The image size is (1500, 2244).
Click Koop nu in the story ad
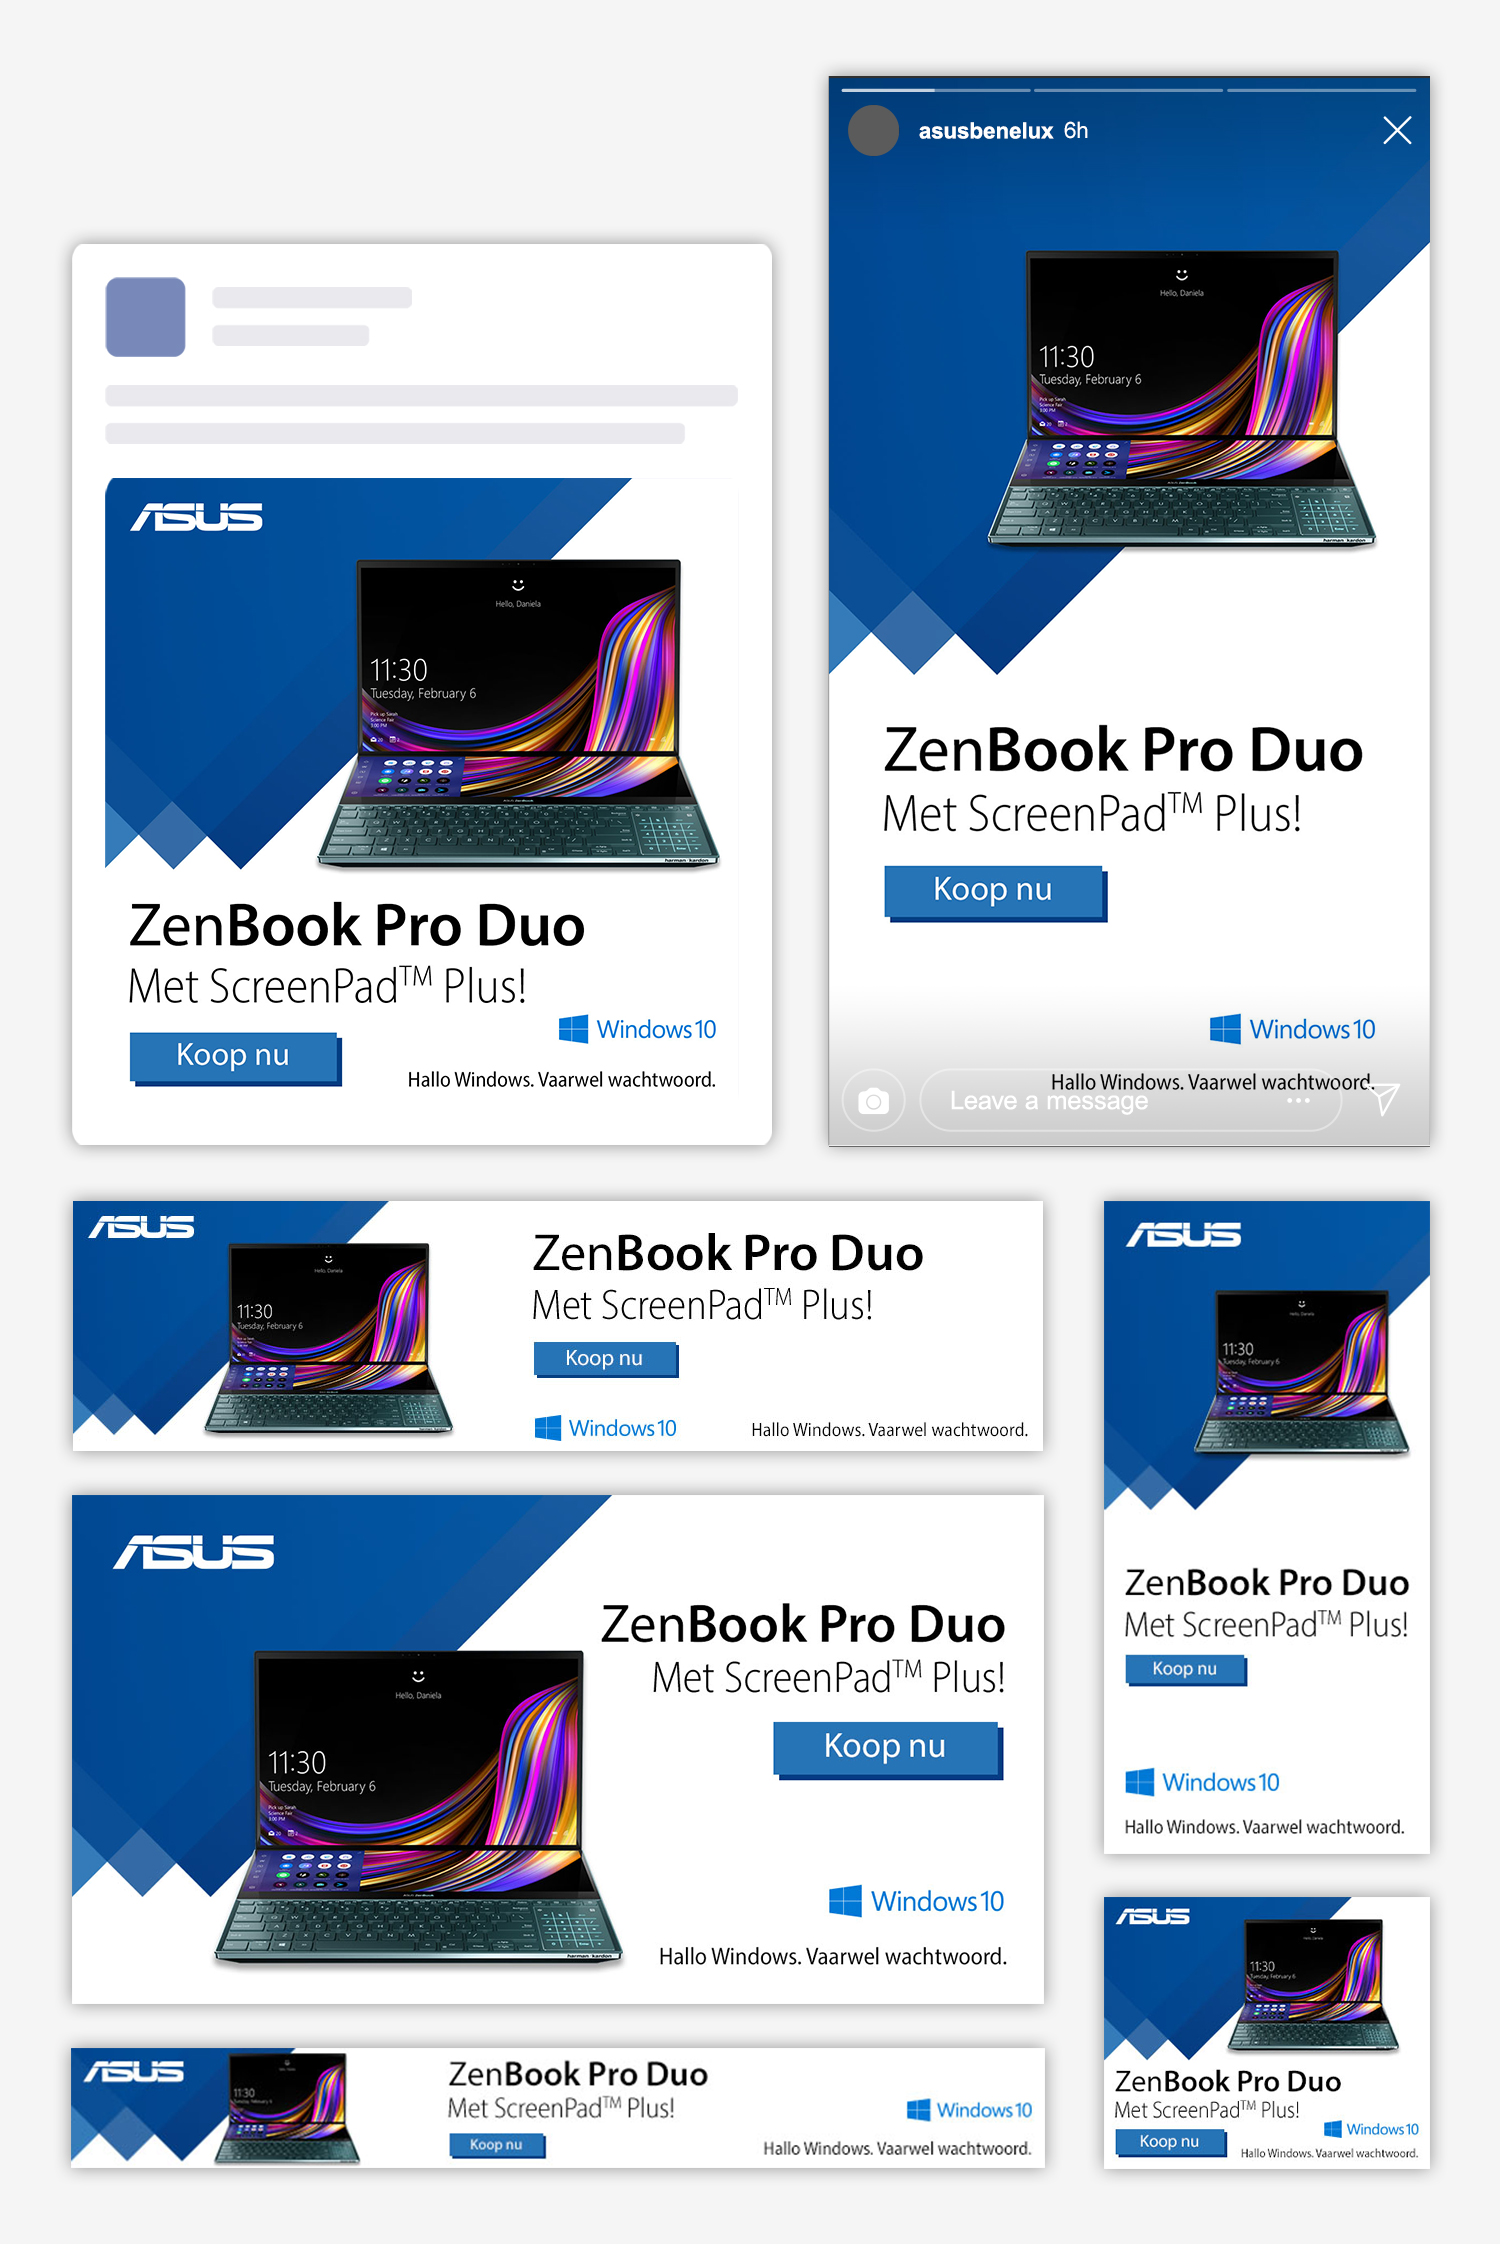point(994,890)
